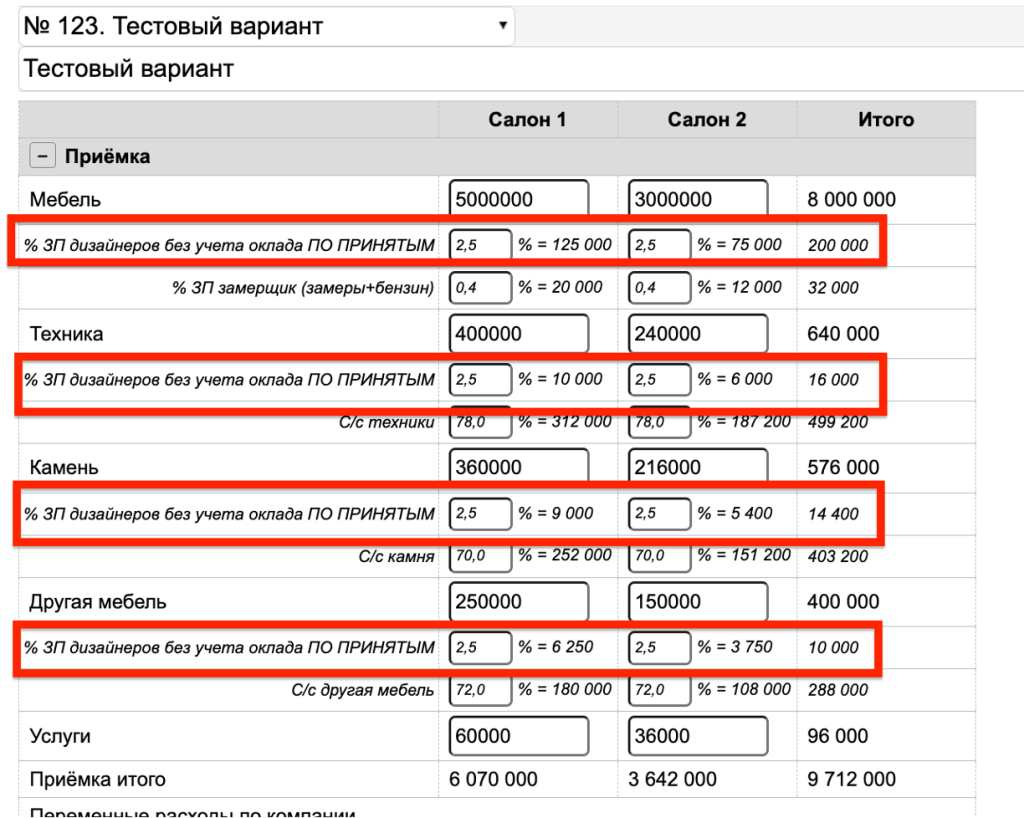The width and height of the screenshot is (1024, 818).
Task: Edit Другая мебель amount for Салон 2
Action: pos(698,602)
